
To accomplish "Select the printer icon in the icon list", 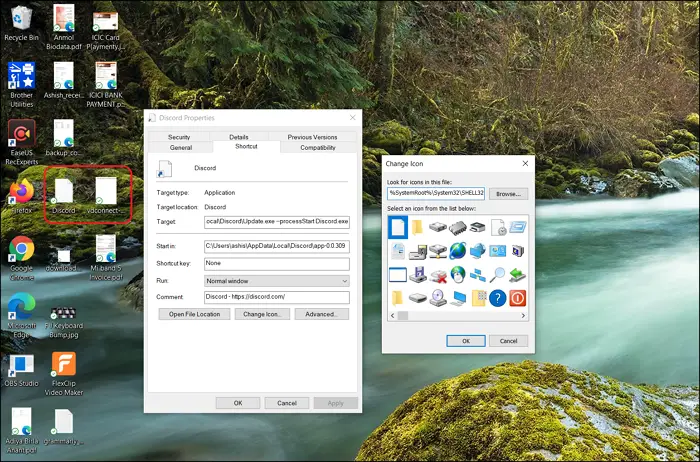I will [478, 228].
